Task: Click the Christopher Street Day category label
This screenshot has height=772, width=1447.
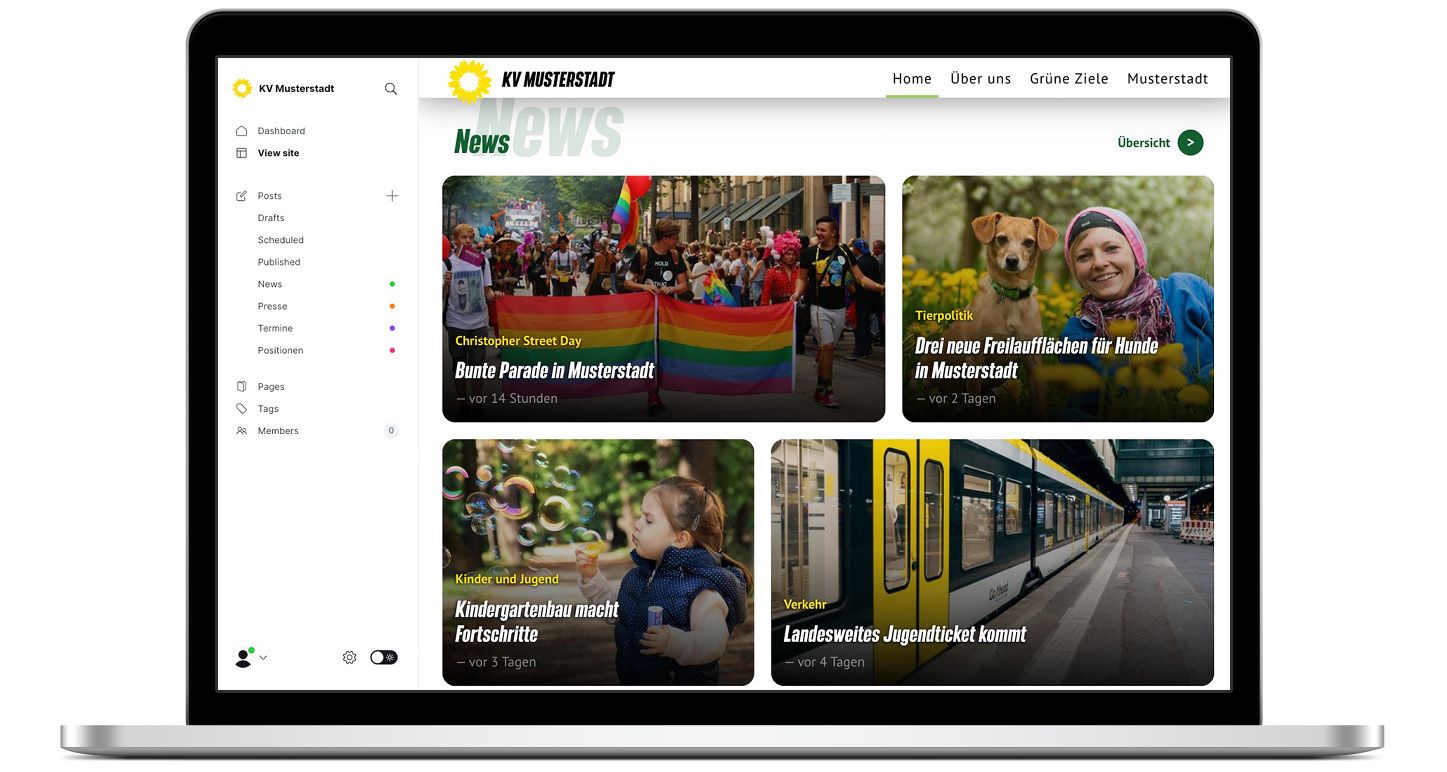Action: (x=518, y=341)
